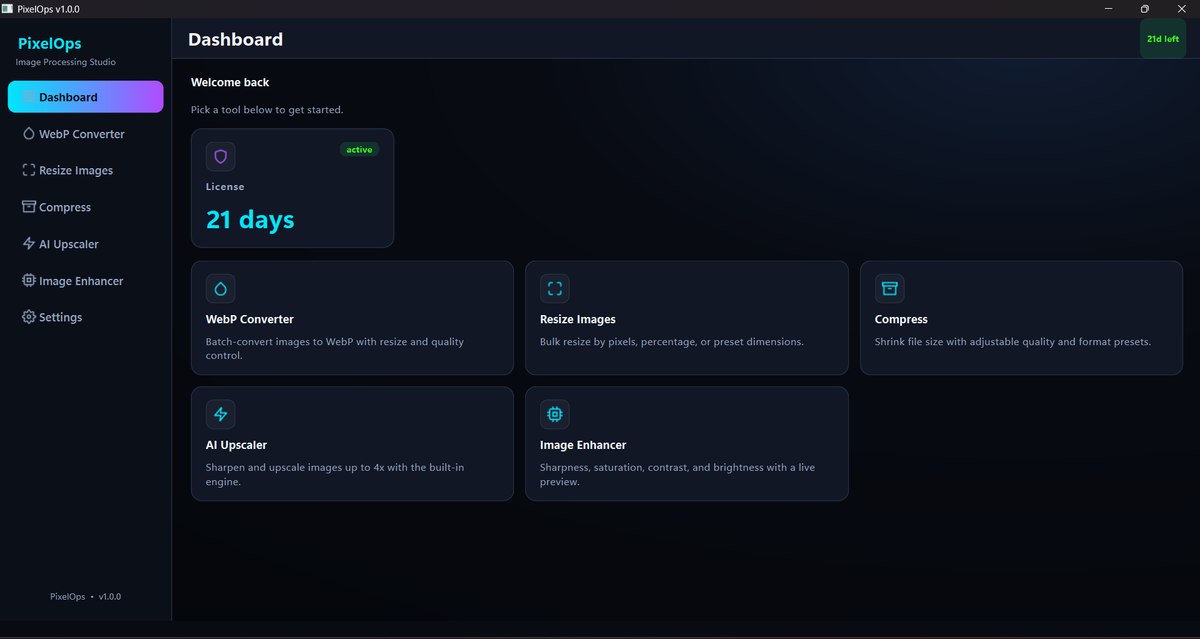Click the archive icon on Compress card
The image size is (1200, 639).
pos(889,289)
